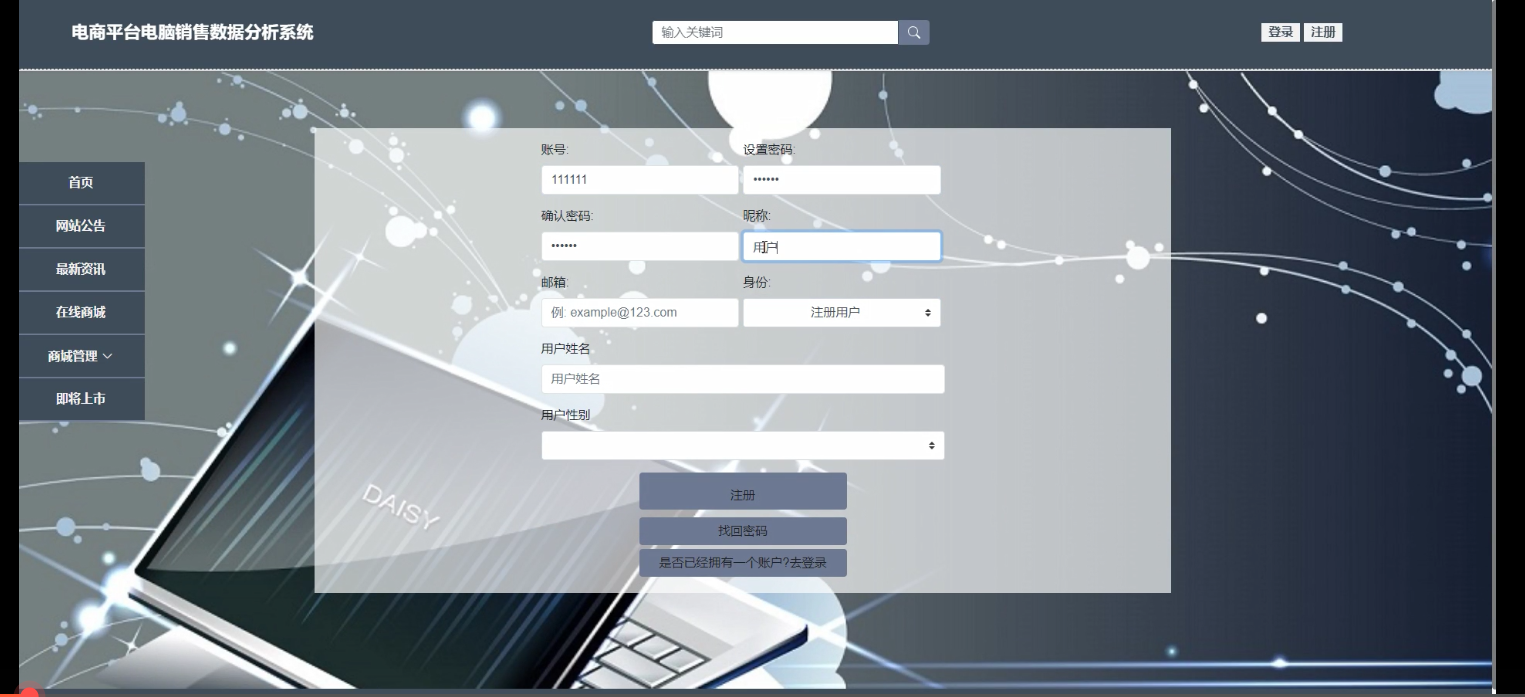Open 即将上市 sidebar item
Viewport: 1525px width, 697px height.
pyautogui.click(x=81, y=399)
